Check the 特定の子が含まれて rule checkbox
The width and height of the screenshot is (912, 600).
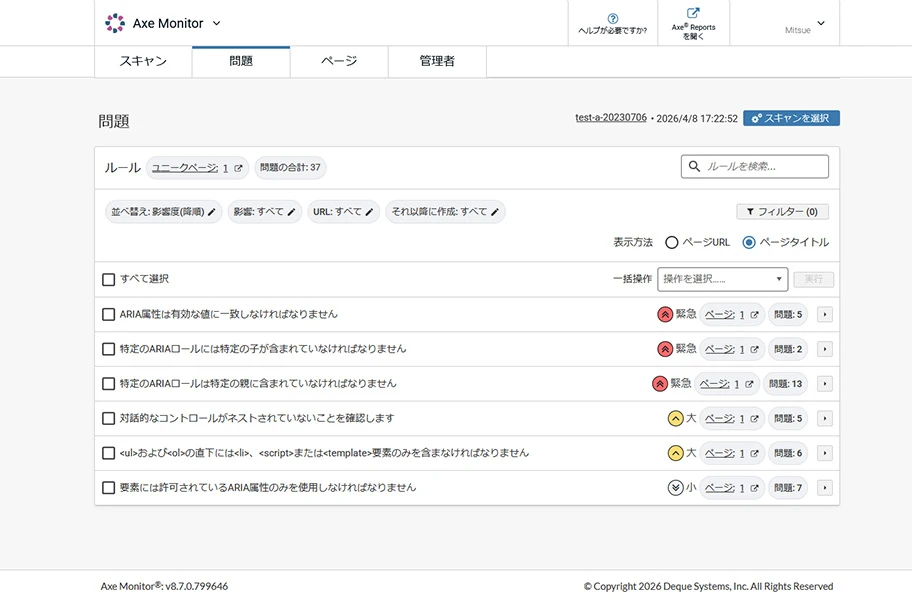108,349
